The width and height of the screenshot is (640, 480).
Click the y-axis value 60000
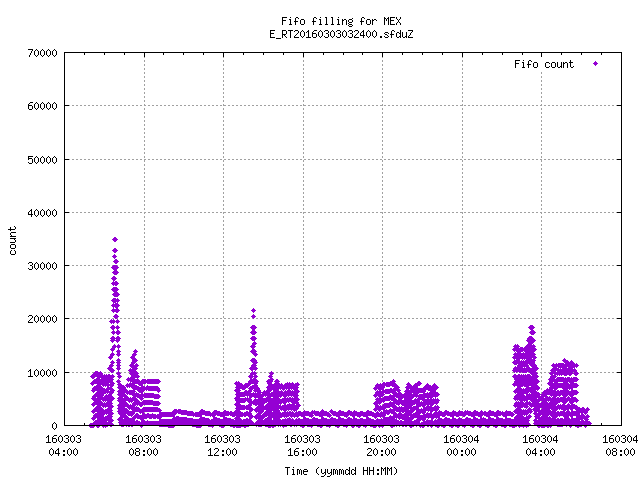42,106
